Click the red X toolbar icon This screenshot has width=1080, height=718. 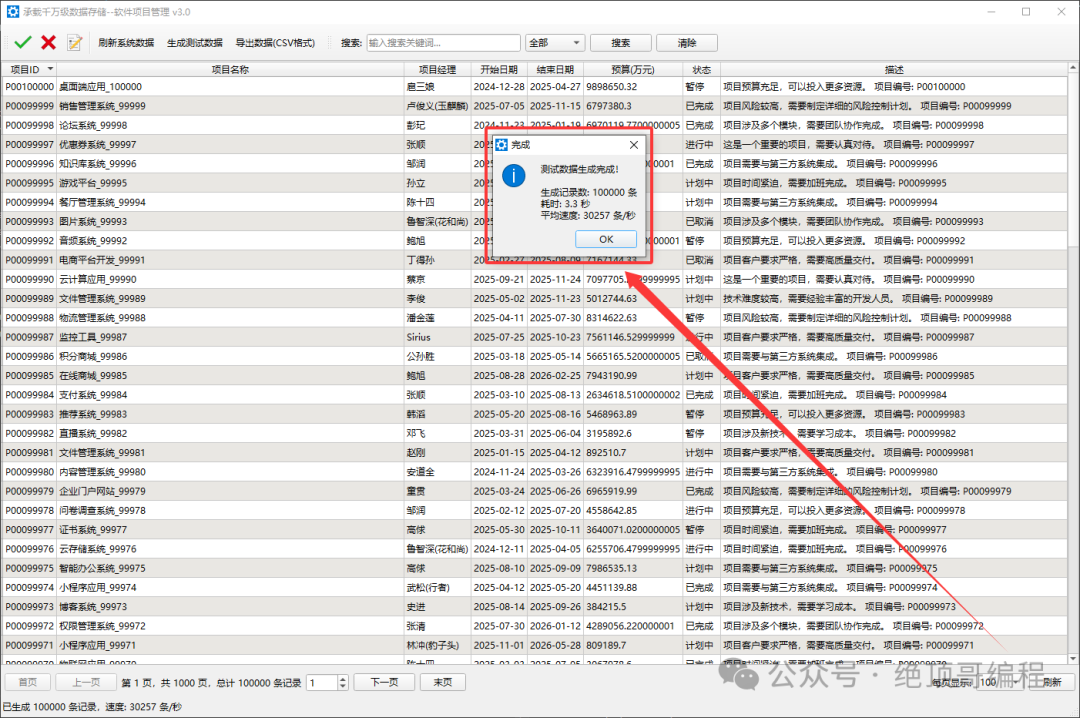point(48,43)
